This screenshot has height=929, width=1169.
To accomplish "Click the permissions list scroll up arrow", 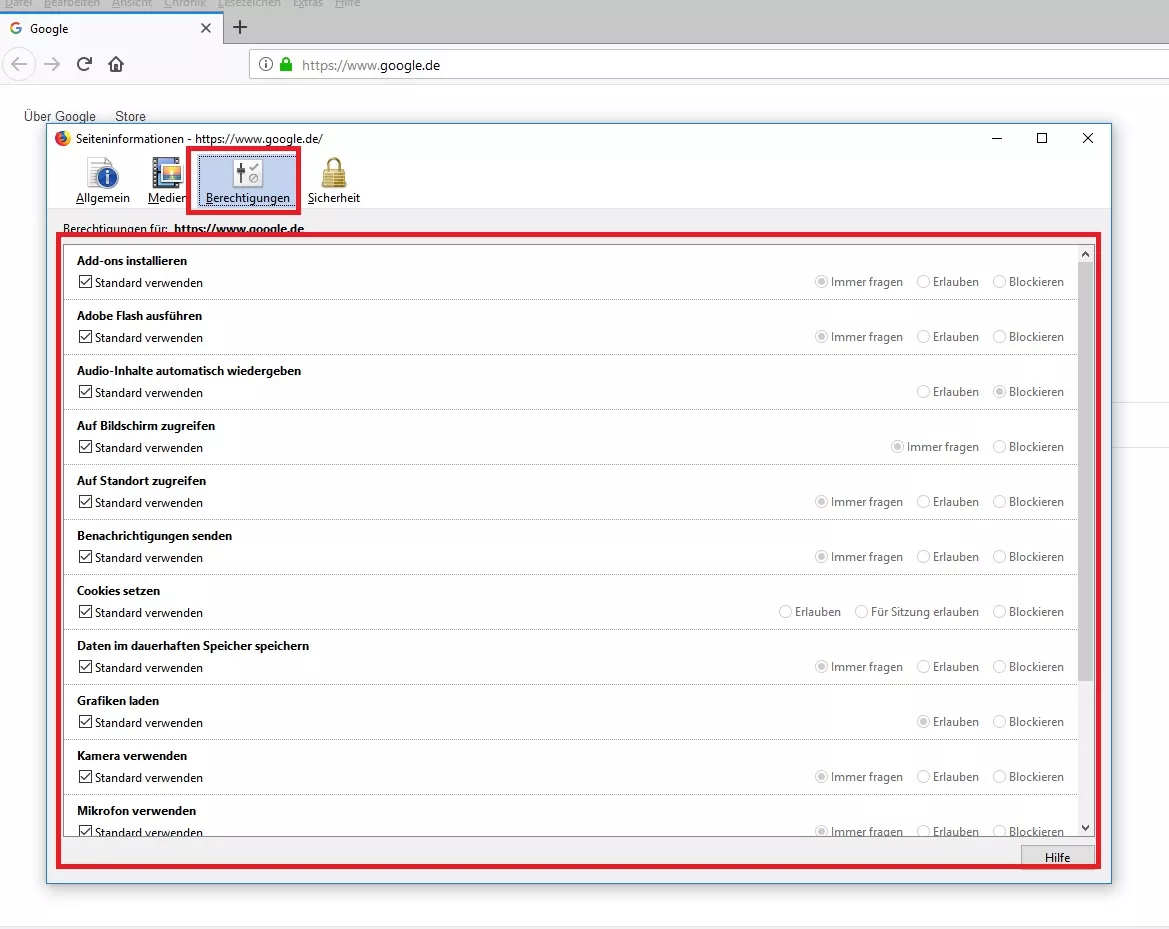I will [x=1086, y=254].
